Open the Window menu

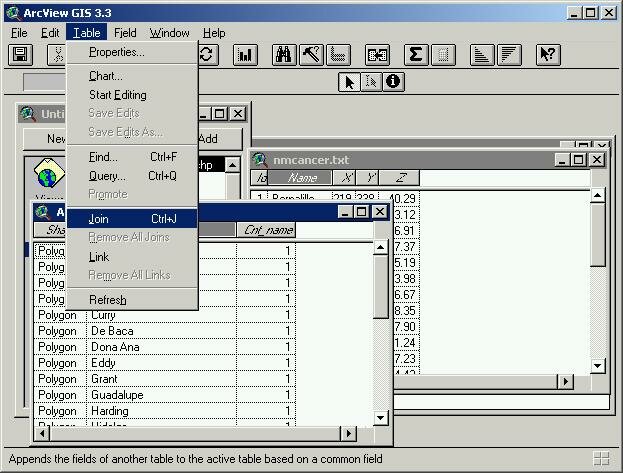(x=170, y=33)
